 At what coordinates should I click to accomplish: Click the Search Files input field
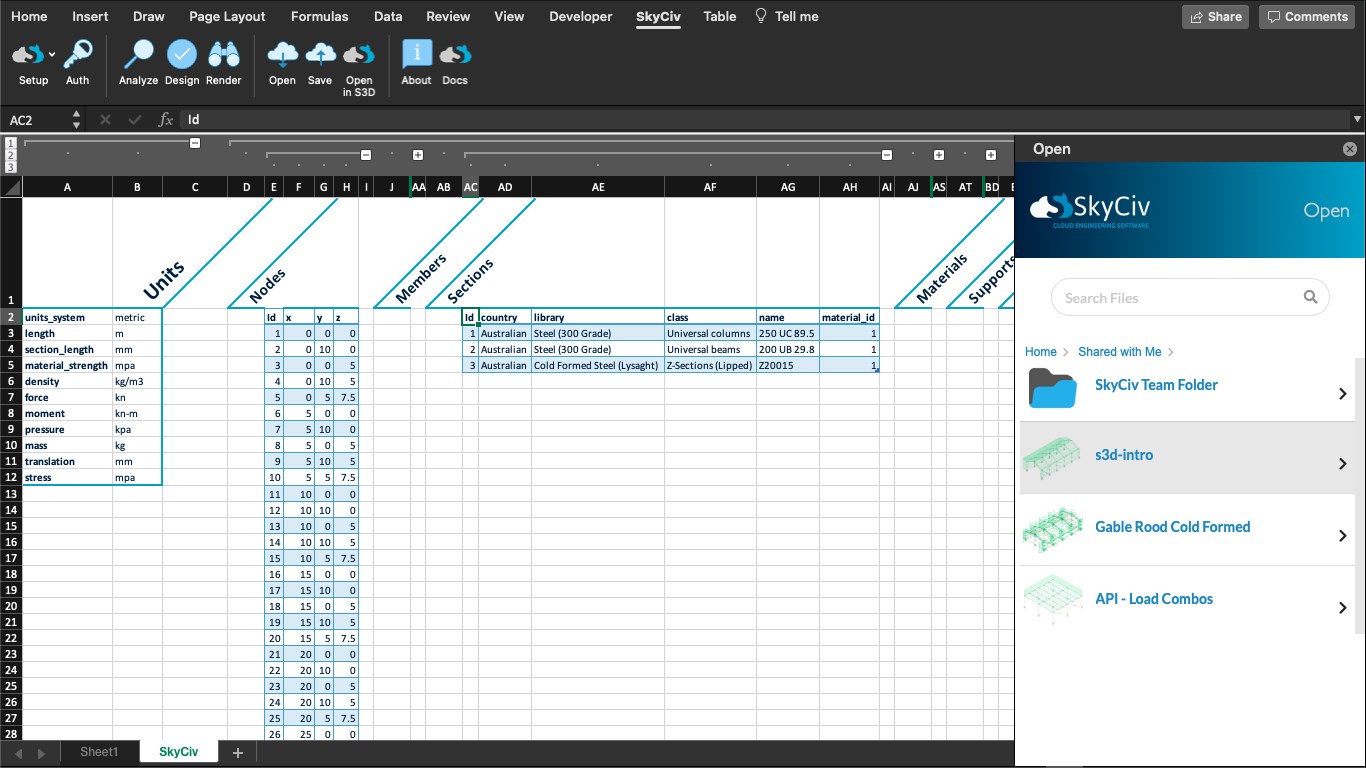click(x=1190, y=297)
